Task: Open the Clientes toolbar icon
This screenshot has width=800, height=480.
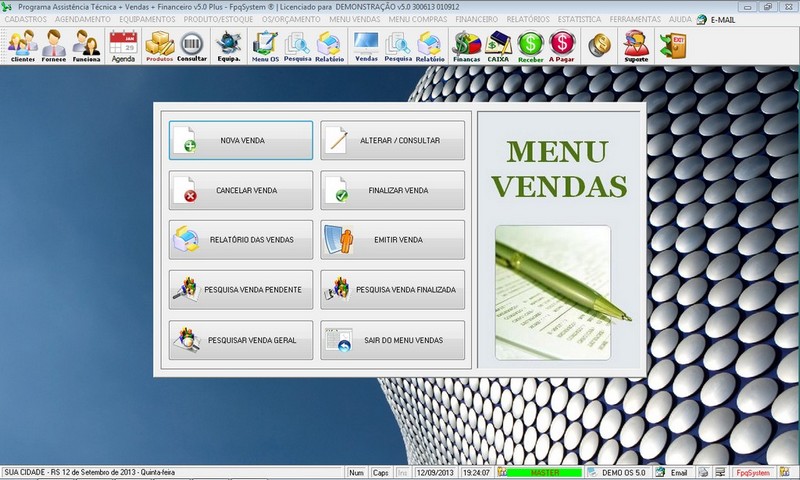Action: (x=23, y=46)
